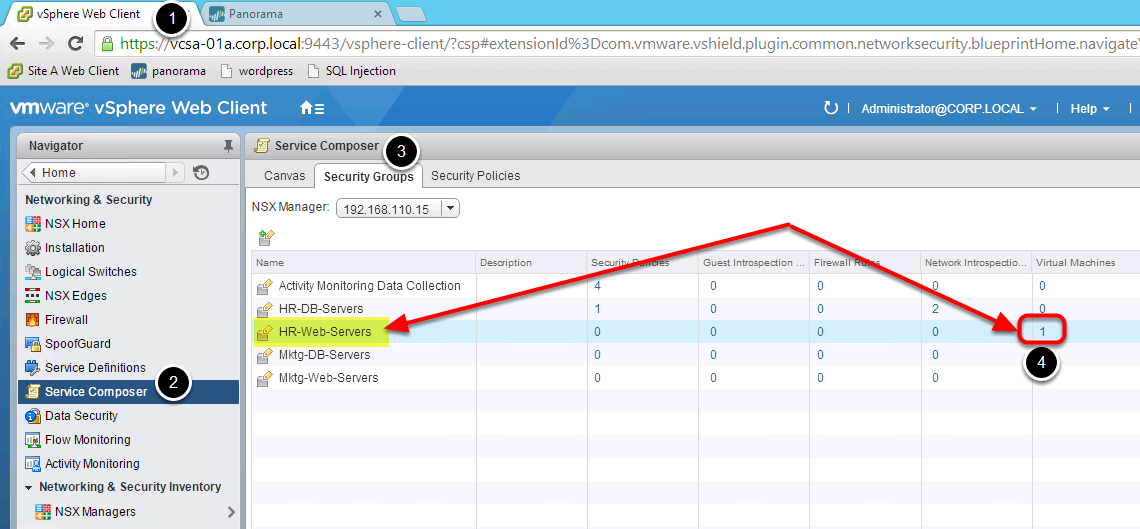Click the NSX Edges icon
1140x529 pixels.
(33, 296)
